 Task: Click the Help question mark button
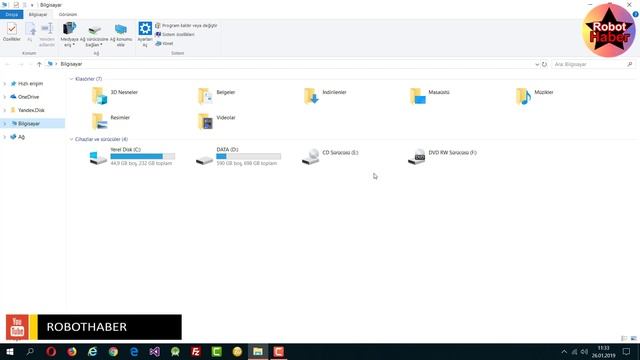pyautogui.click(x=636, y=14)
